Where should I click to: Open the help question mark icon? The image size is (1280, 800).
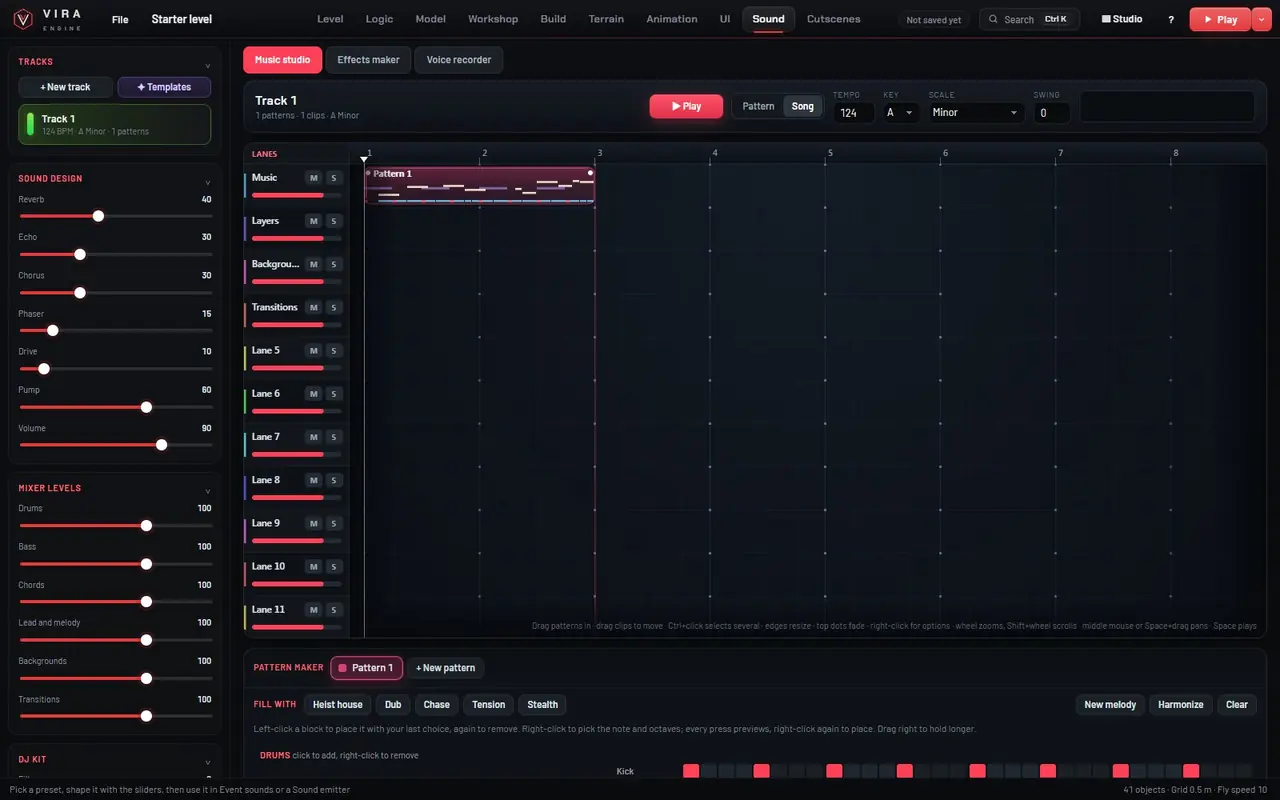click(1171, 19)
